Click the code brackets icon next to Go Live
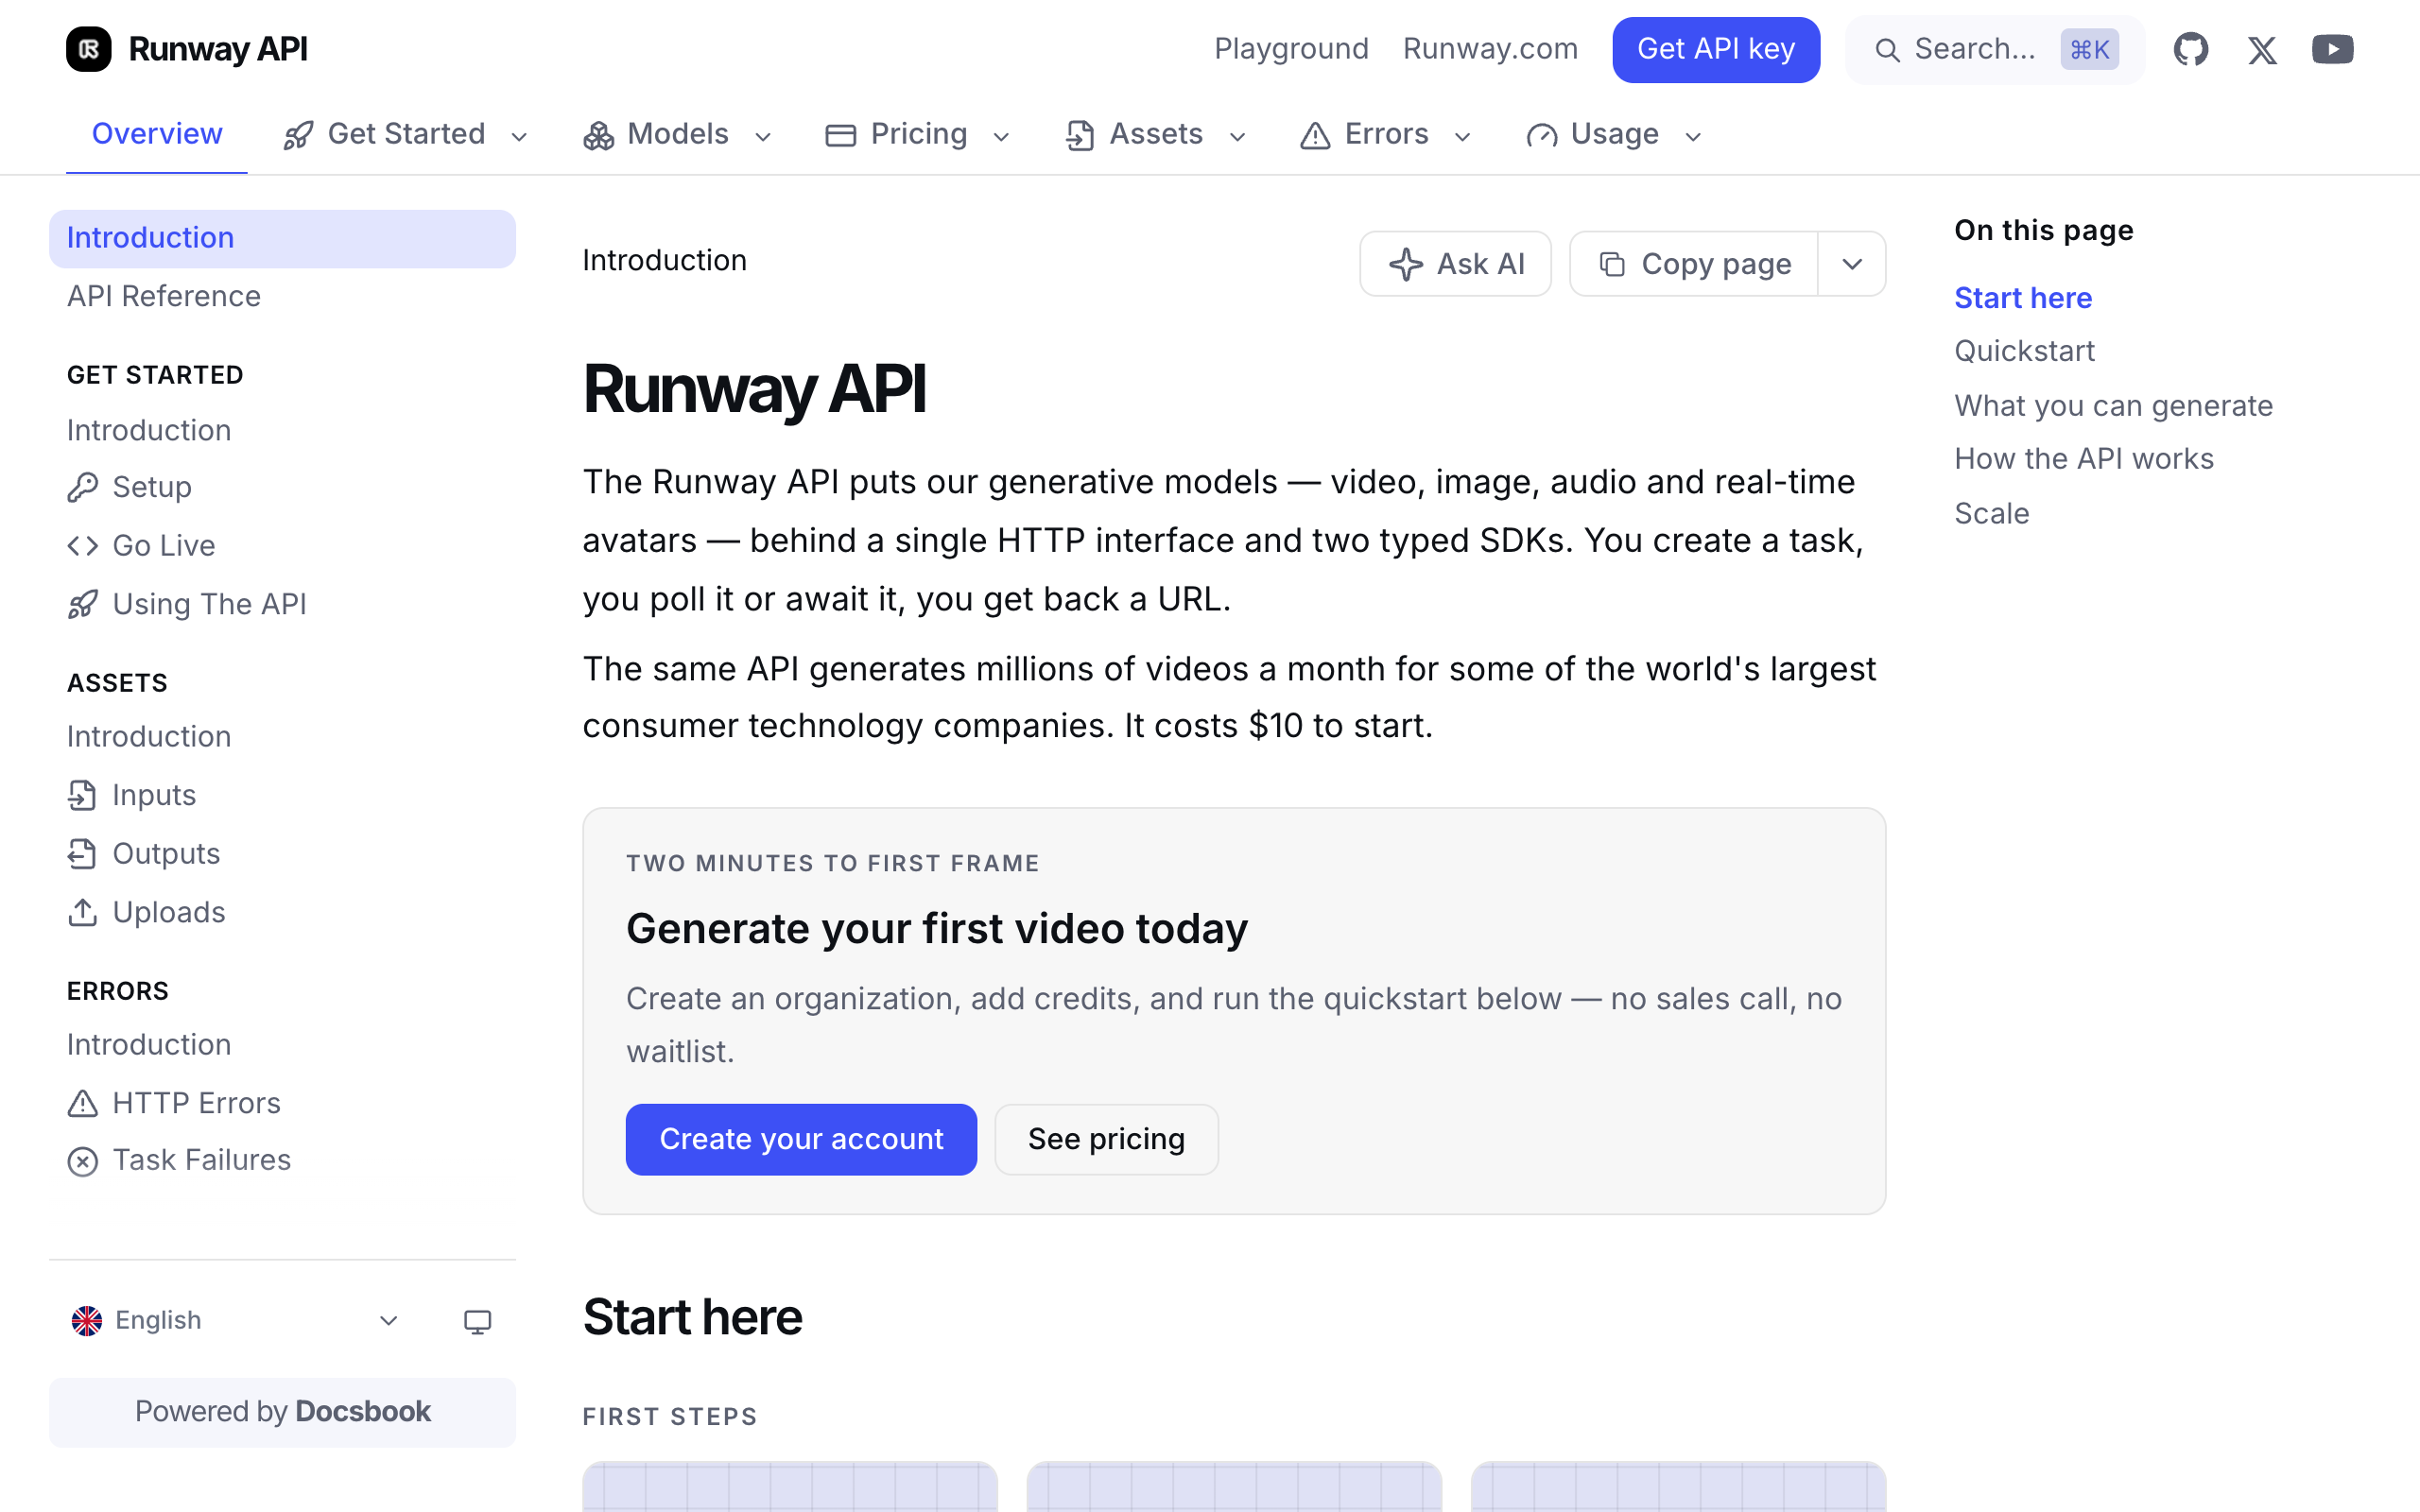This screenshot has width=2420, height=1512. (82, 546)
